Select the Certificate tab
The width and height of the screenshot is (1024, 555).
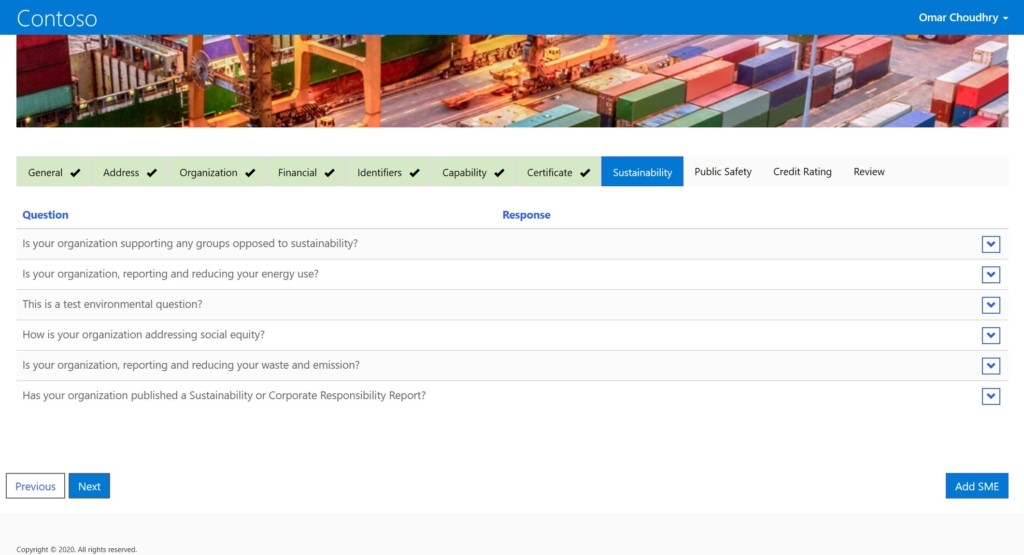(558, 172)
